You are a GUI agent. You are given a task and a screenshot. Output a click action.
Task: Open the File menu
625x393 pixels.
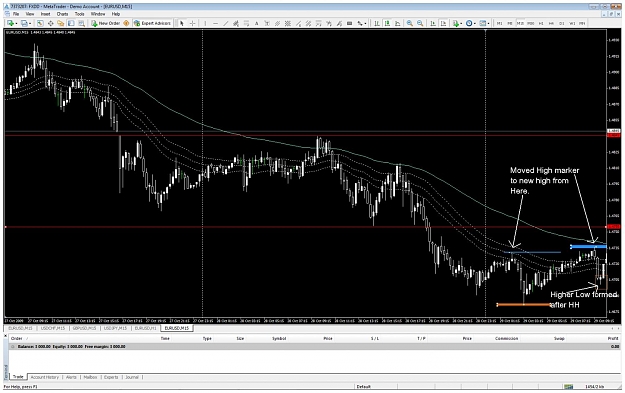click(x=16, y=14)
